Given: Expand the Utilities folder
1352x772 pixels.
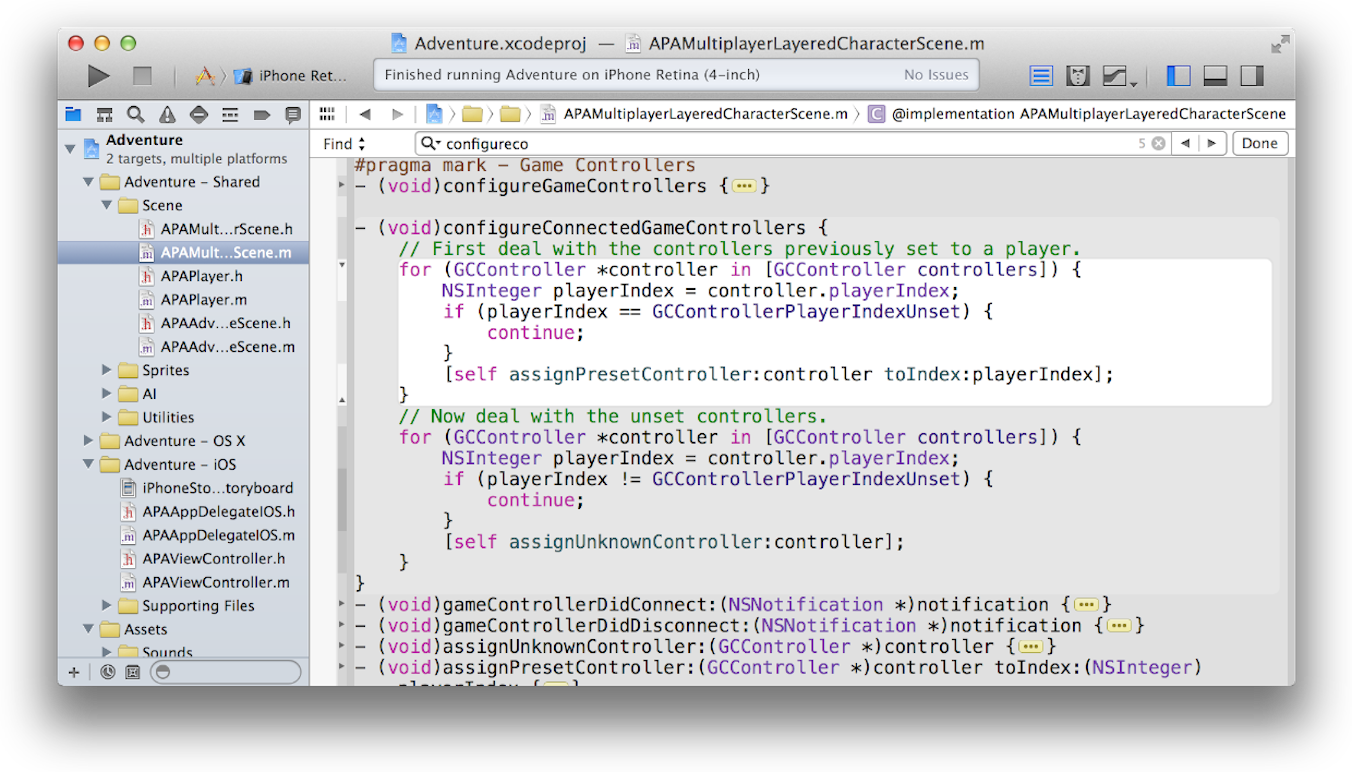Looking at the screenshot, I should tap(106, 417).
